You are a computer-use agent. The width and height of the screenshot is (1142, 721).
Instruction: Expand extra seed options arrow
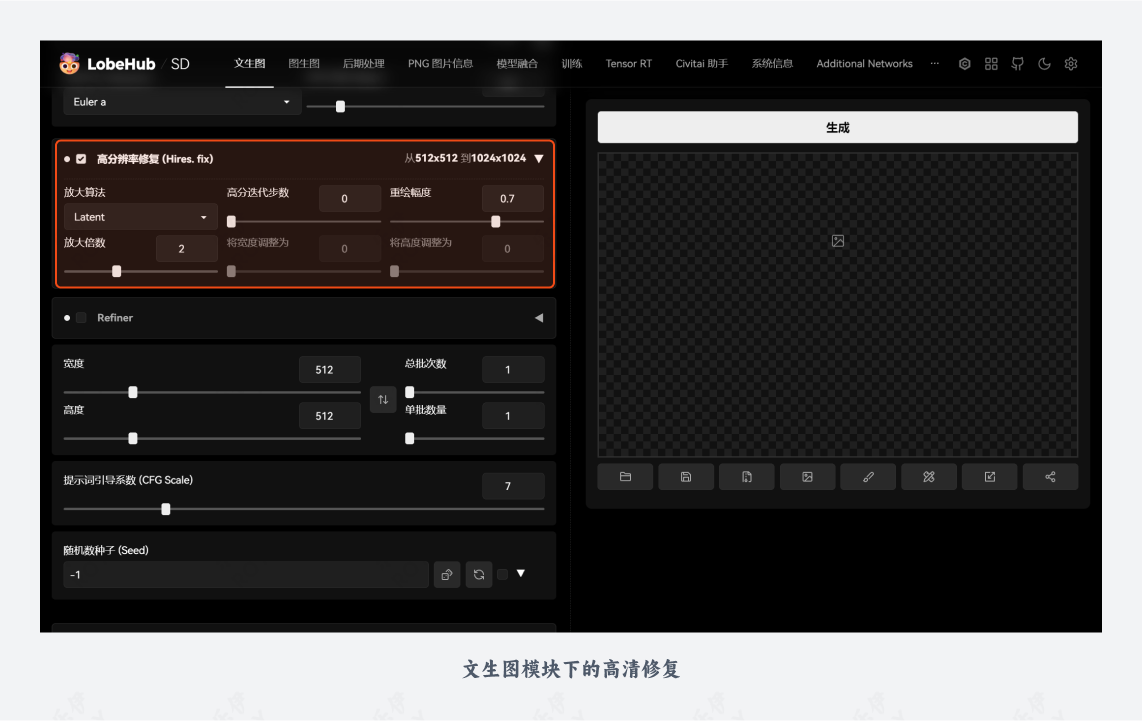pyautogui.click(x=521, y=574)
